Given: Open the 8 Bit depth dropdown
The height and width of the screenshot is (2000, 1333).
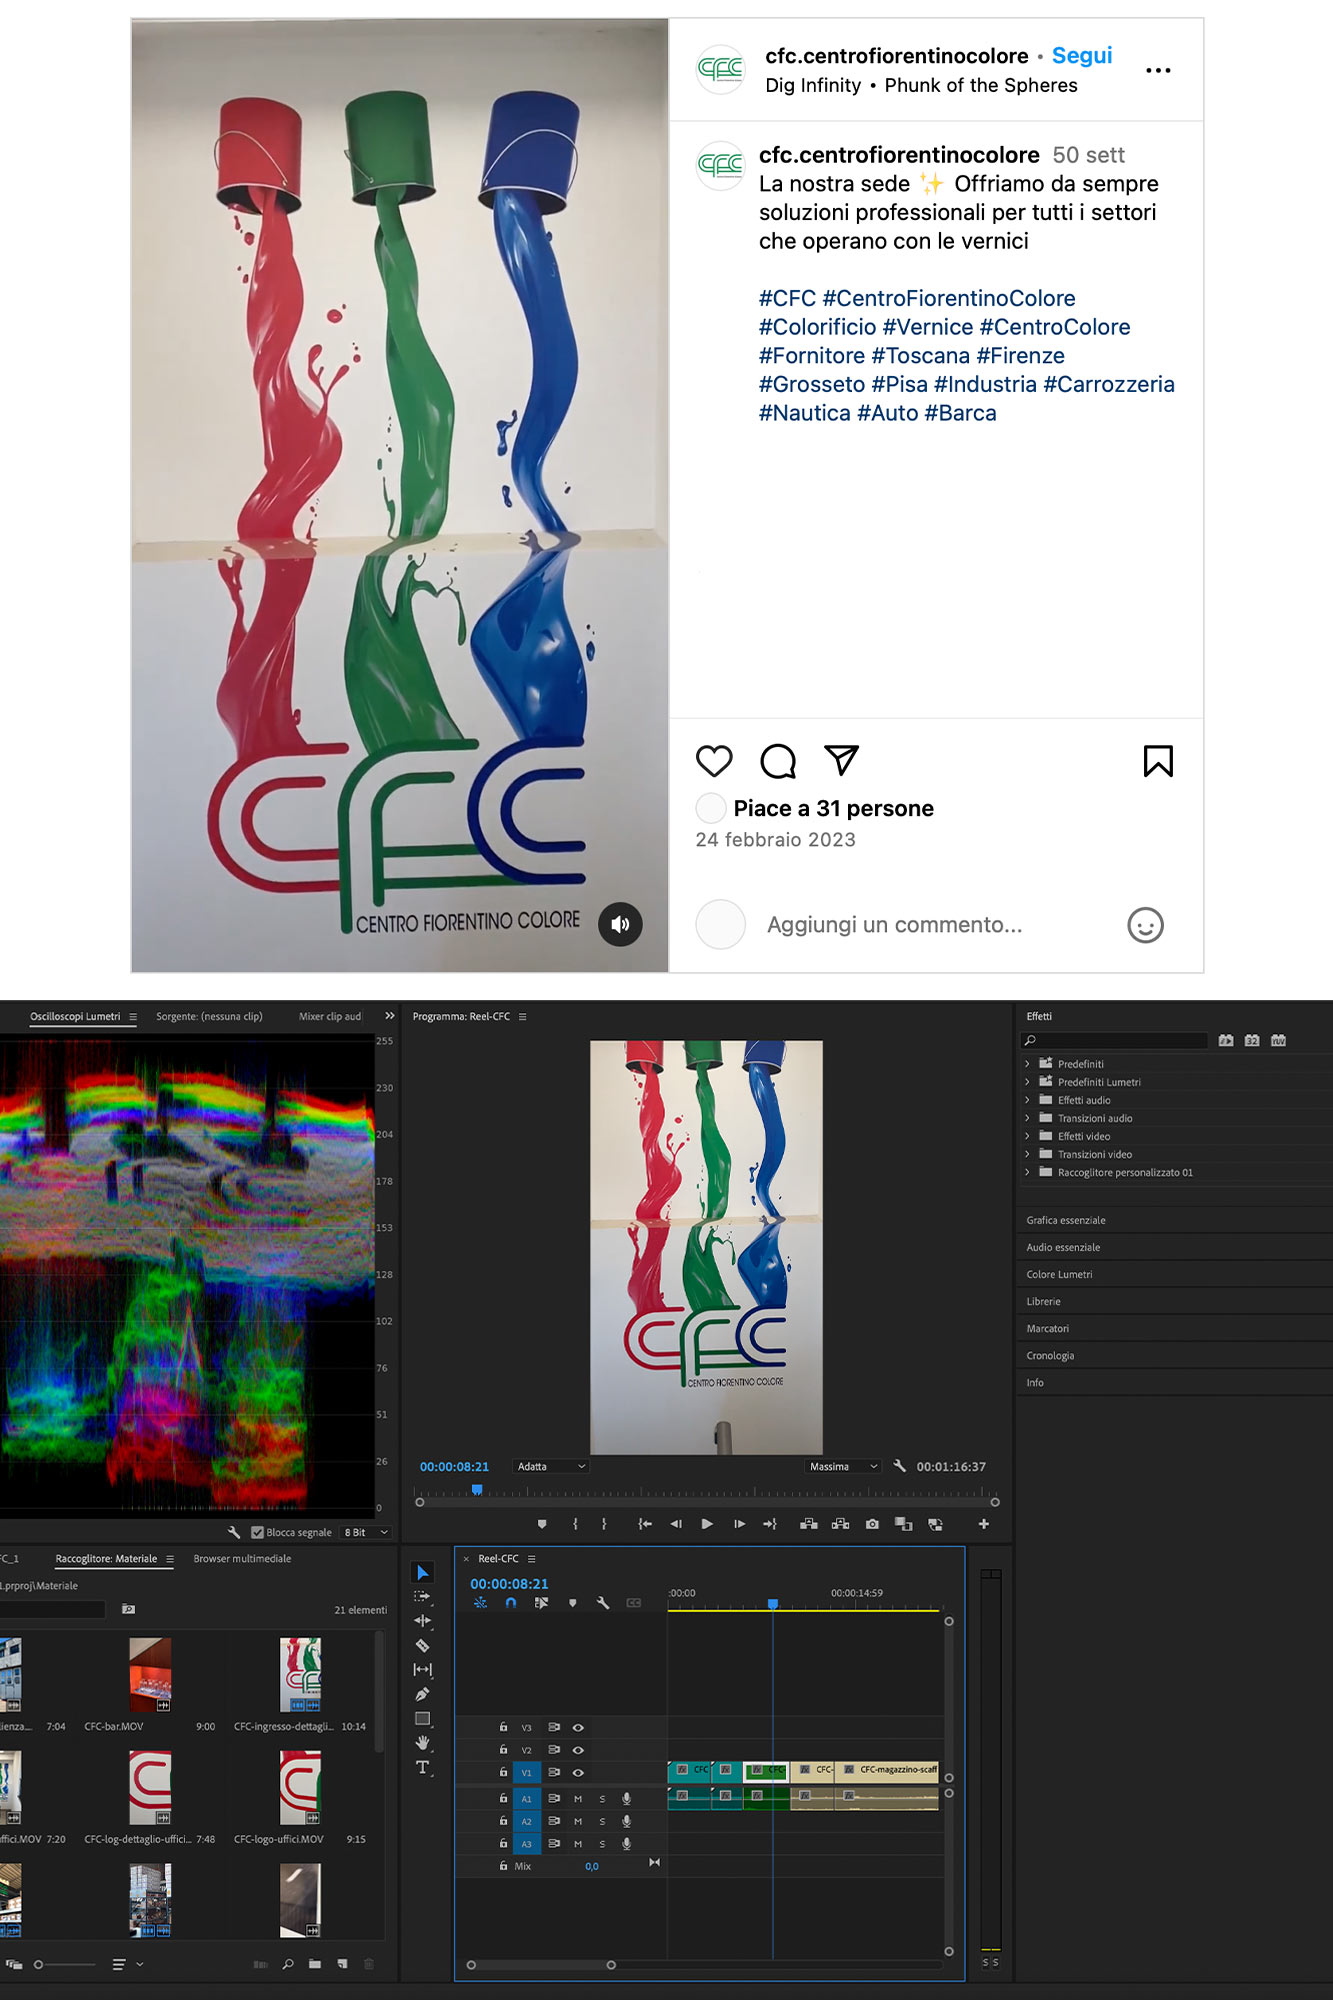Looking at the screenshot, I should [x=365, y=1532].
